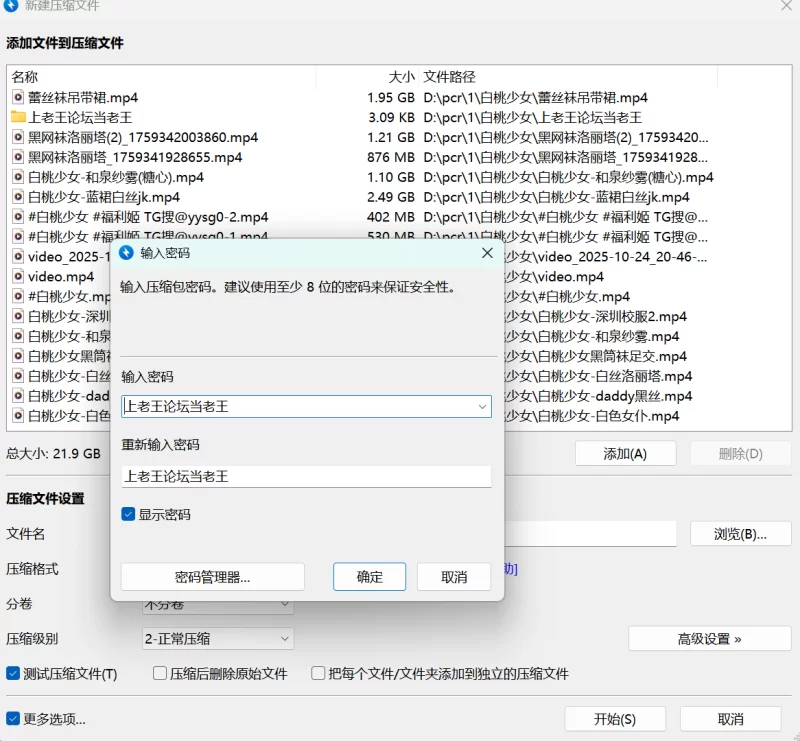The width and height of the screenshot is (800, 741).
Task: Click 取消 in the 输入密码 dialog
Action: pyautogui.click(x=454, y=577)
